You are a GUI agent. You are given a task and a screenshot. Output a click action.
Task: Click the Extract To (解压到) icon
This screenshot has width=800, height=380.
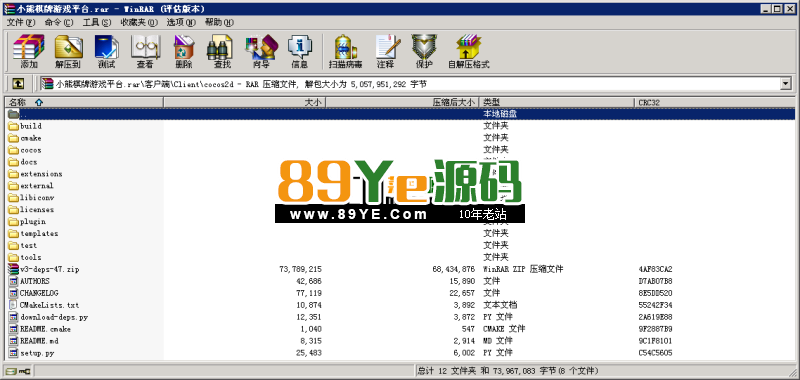pyautogui.click(x=68, y=52)
